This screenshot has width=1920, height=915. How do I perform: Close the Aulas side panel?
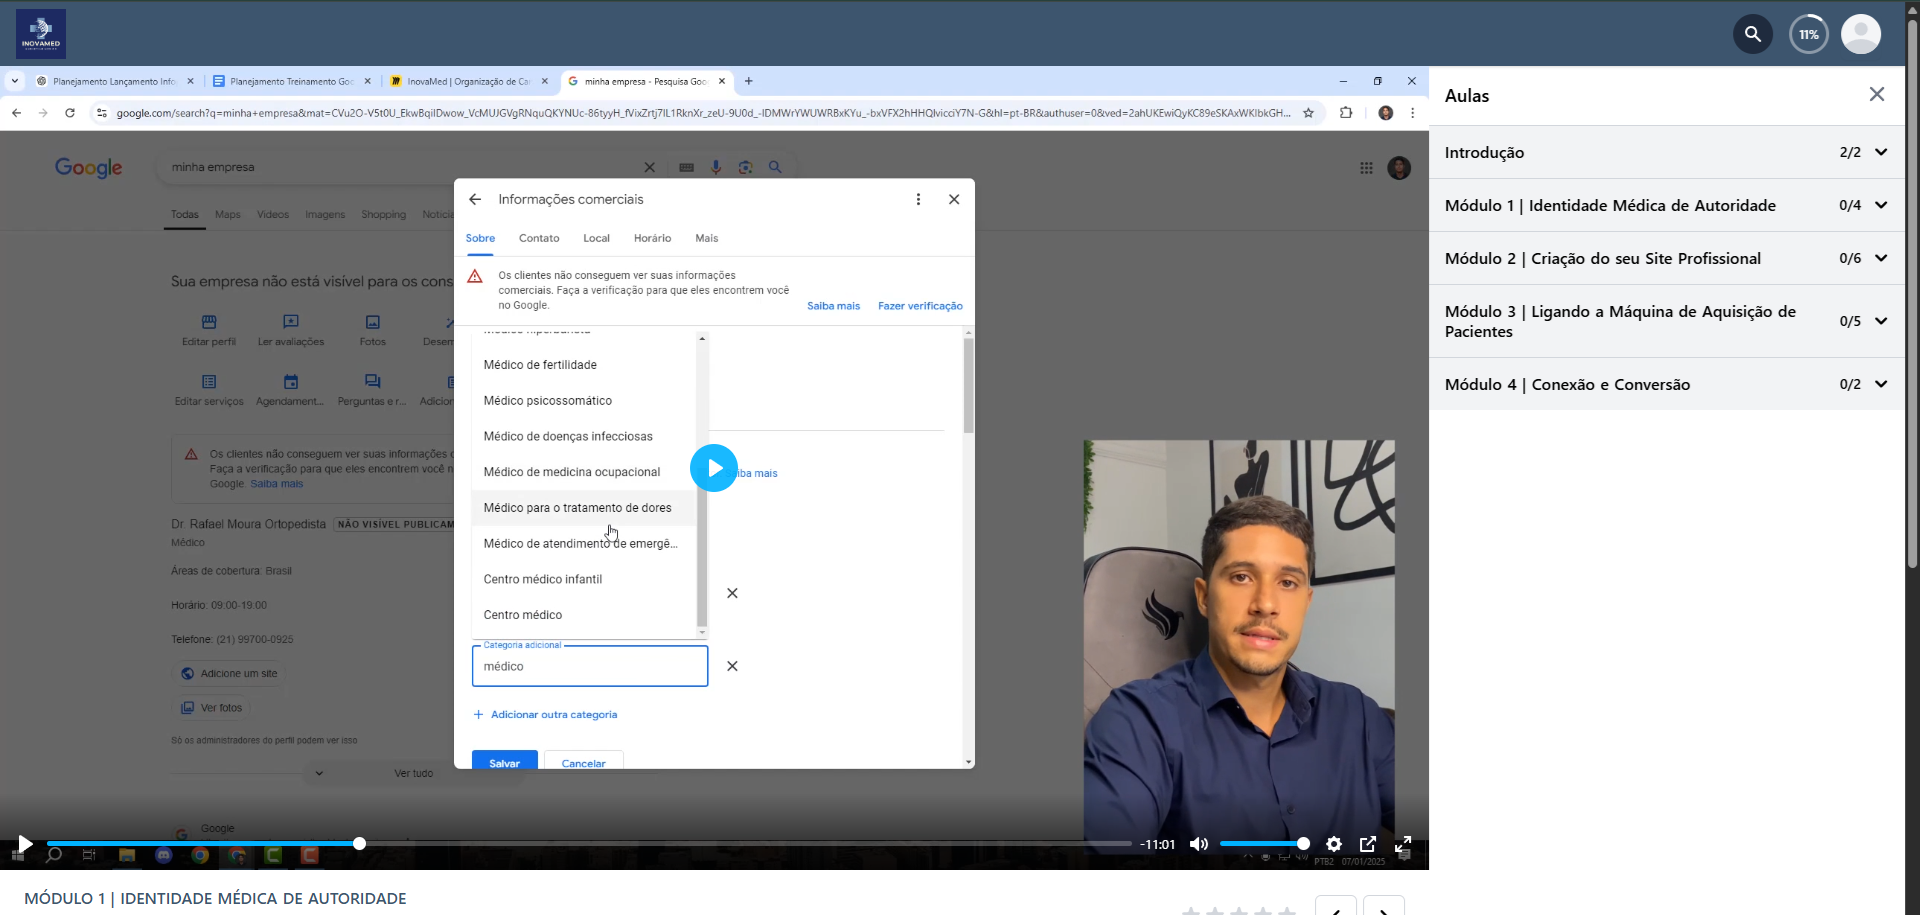click(1876, 94)
